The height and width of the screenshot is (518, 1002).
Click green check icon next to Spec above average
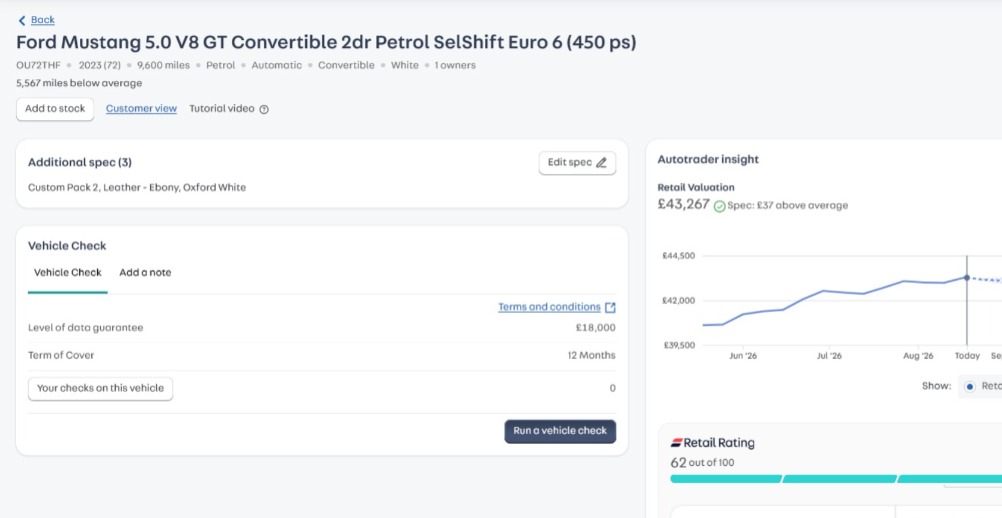720,206
